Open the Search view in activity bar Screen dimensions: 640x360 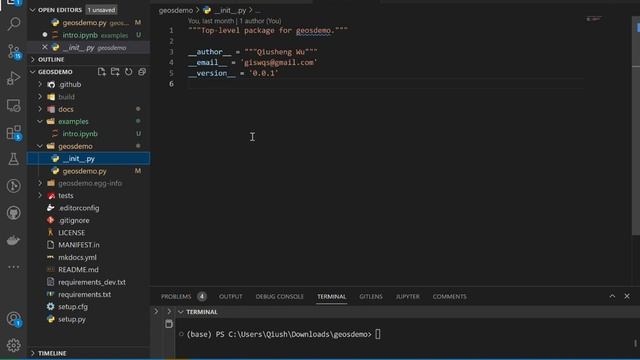point(13,24)
